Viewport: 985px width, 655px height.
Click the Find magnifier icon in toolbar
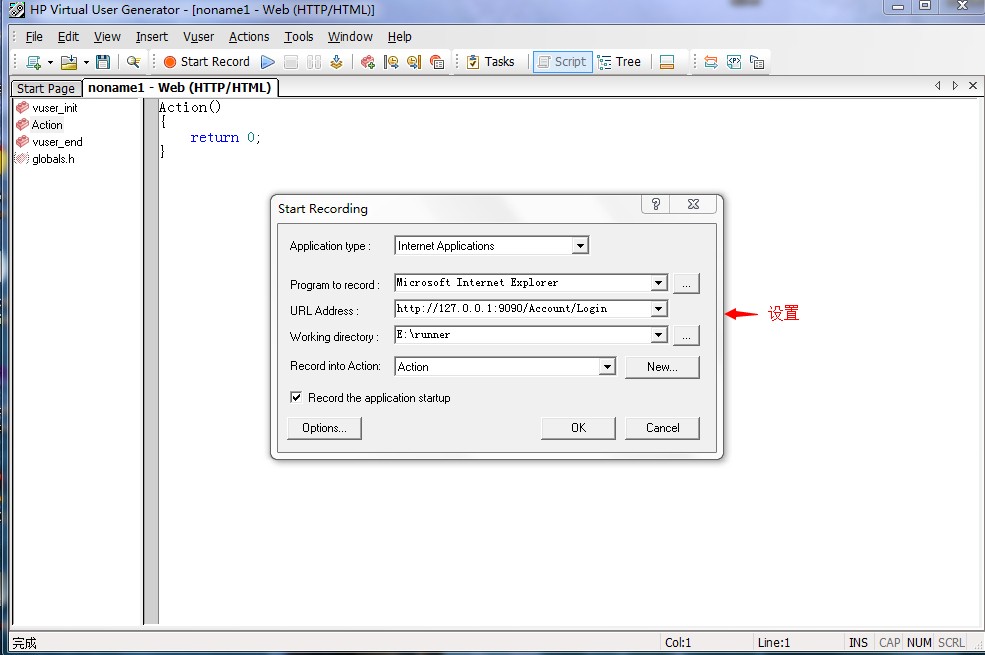[133, 62]
